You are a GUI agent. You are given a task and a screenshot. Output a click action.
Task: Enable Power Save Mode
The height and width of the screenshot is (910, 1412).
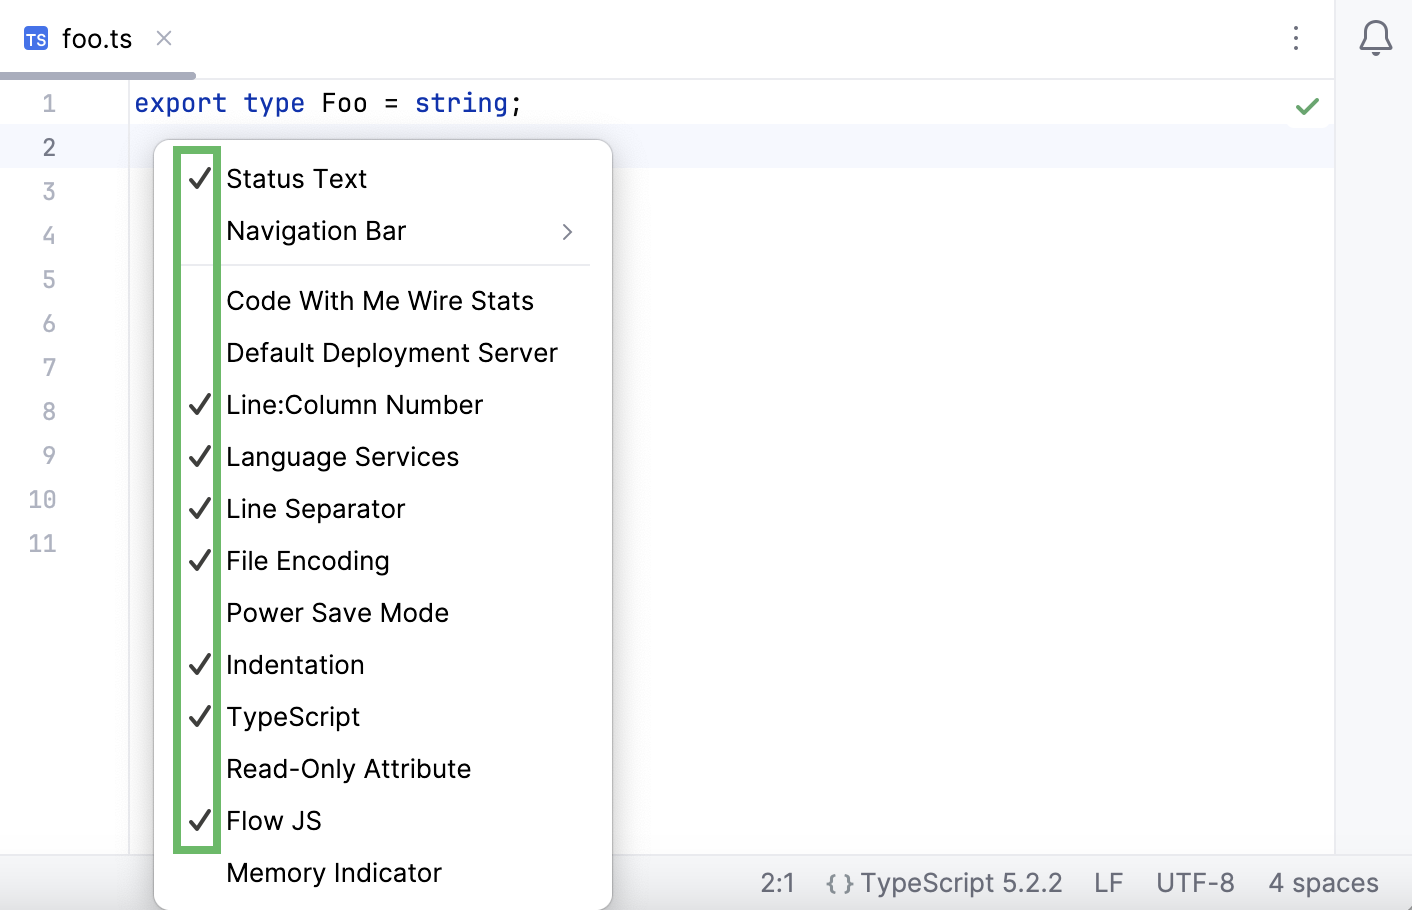[337, 612]
